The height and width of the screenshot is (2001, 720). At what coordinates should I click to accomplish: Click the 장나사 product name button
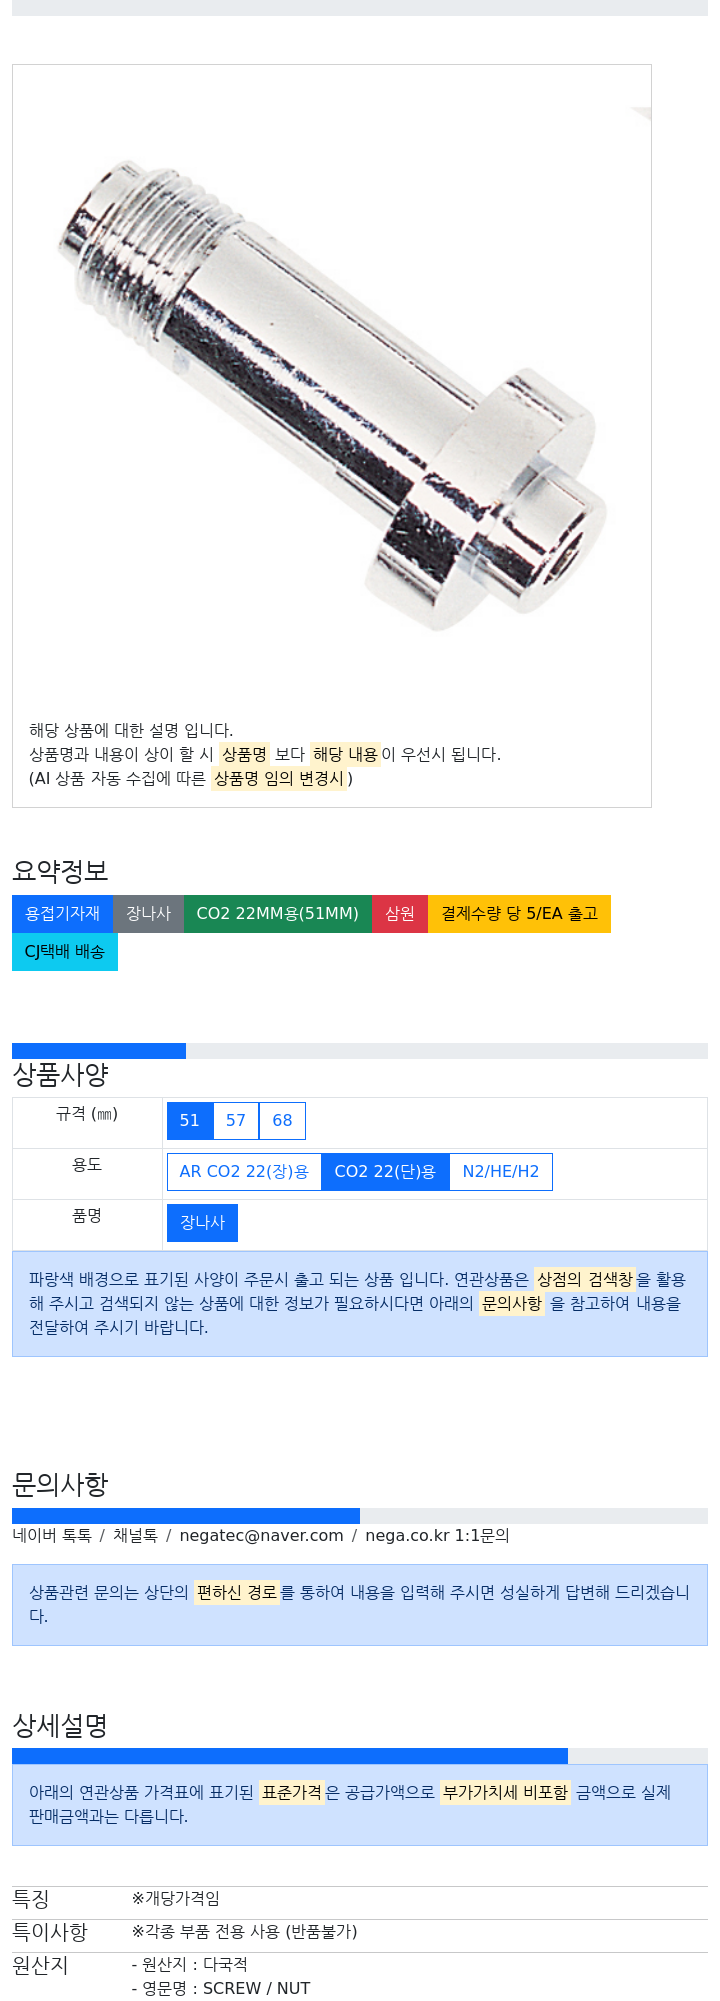(x=202, y=1223)
